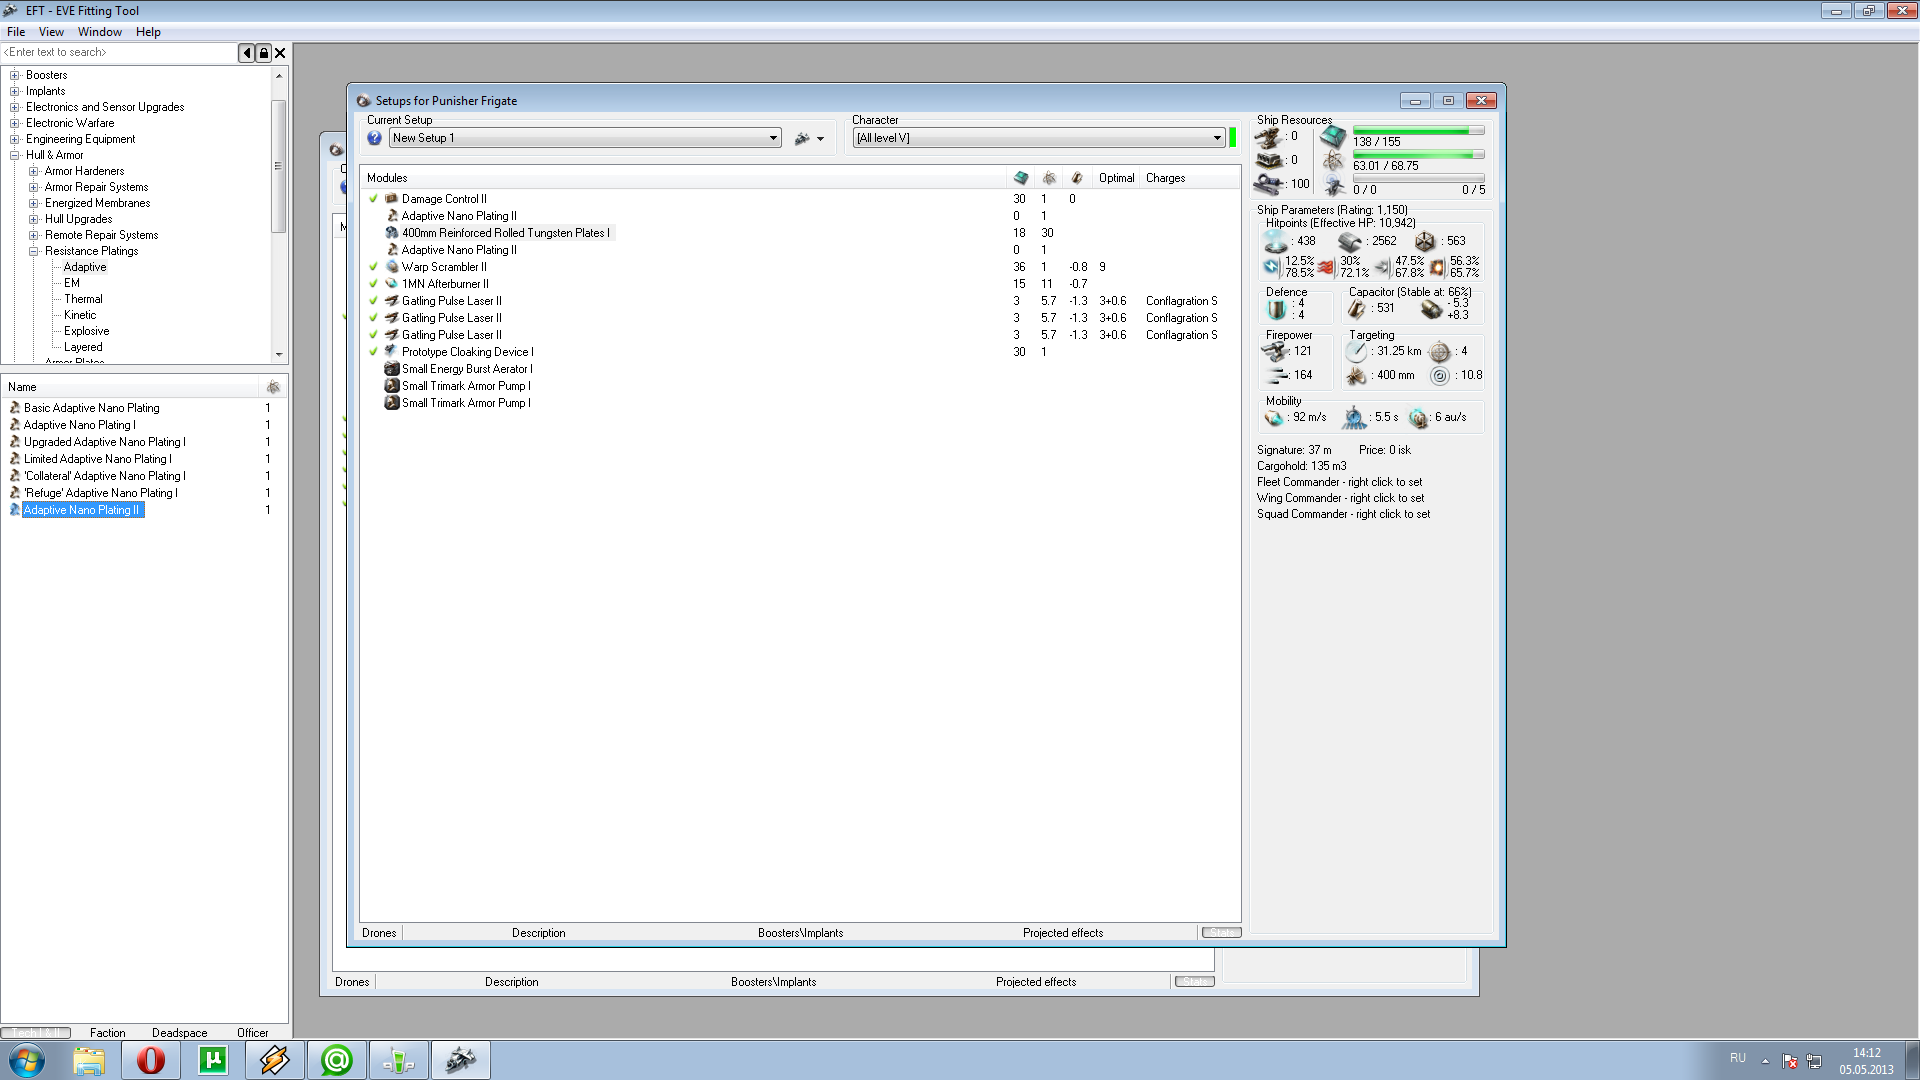Click the green character skill indicator bar
1920x1080 pixels.
point(1232,138)
